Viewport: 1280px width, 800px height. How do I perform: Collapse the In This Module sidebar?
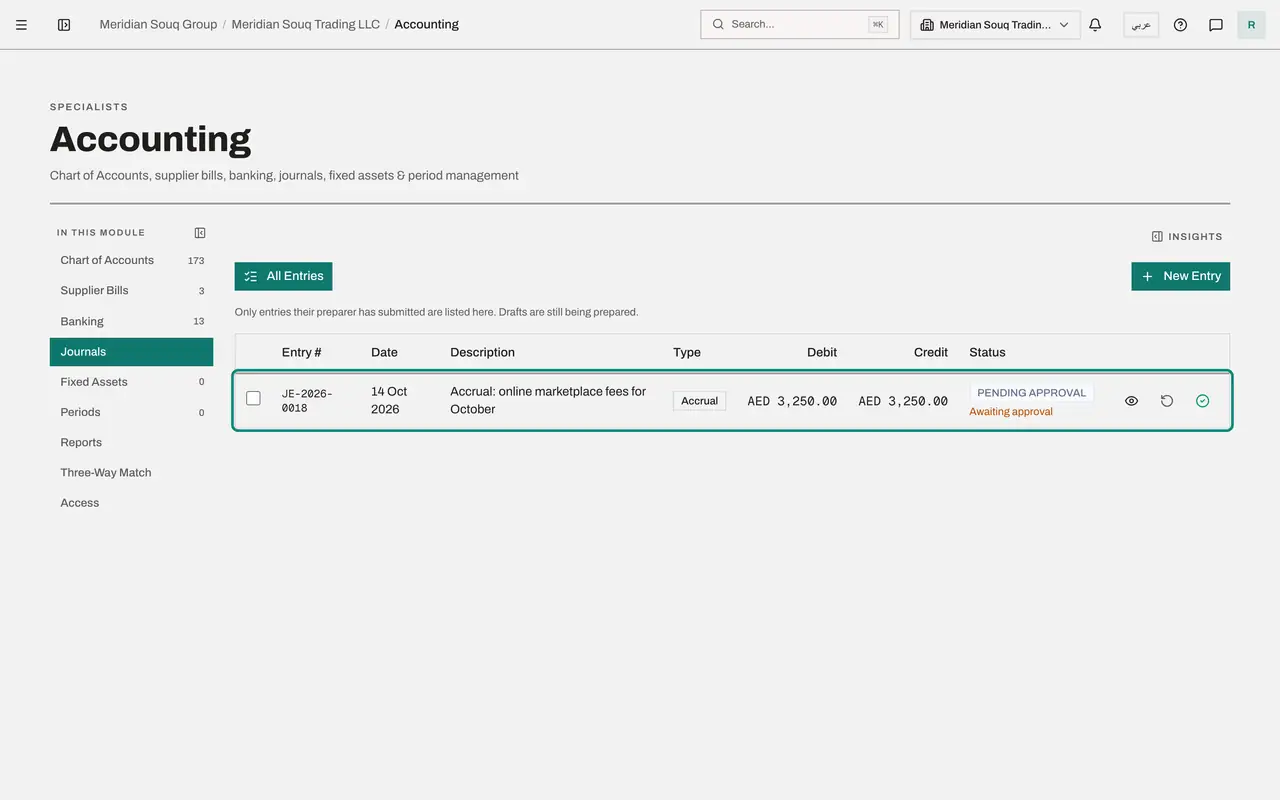pos(200,233)
